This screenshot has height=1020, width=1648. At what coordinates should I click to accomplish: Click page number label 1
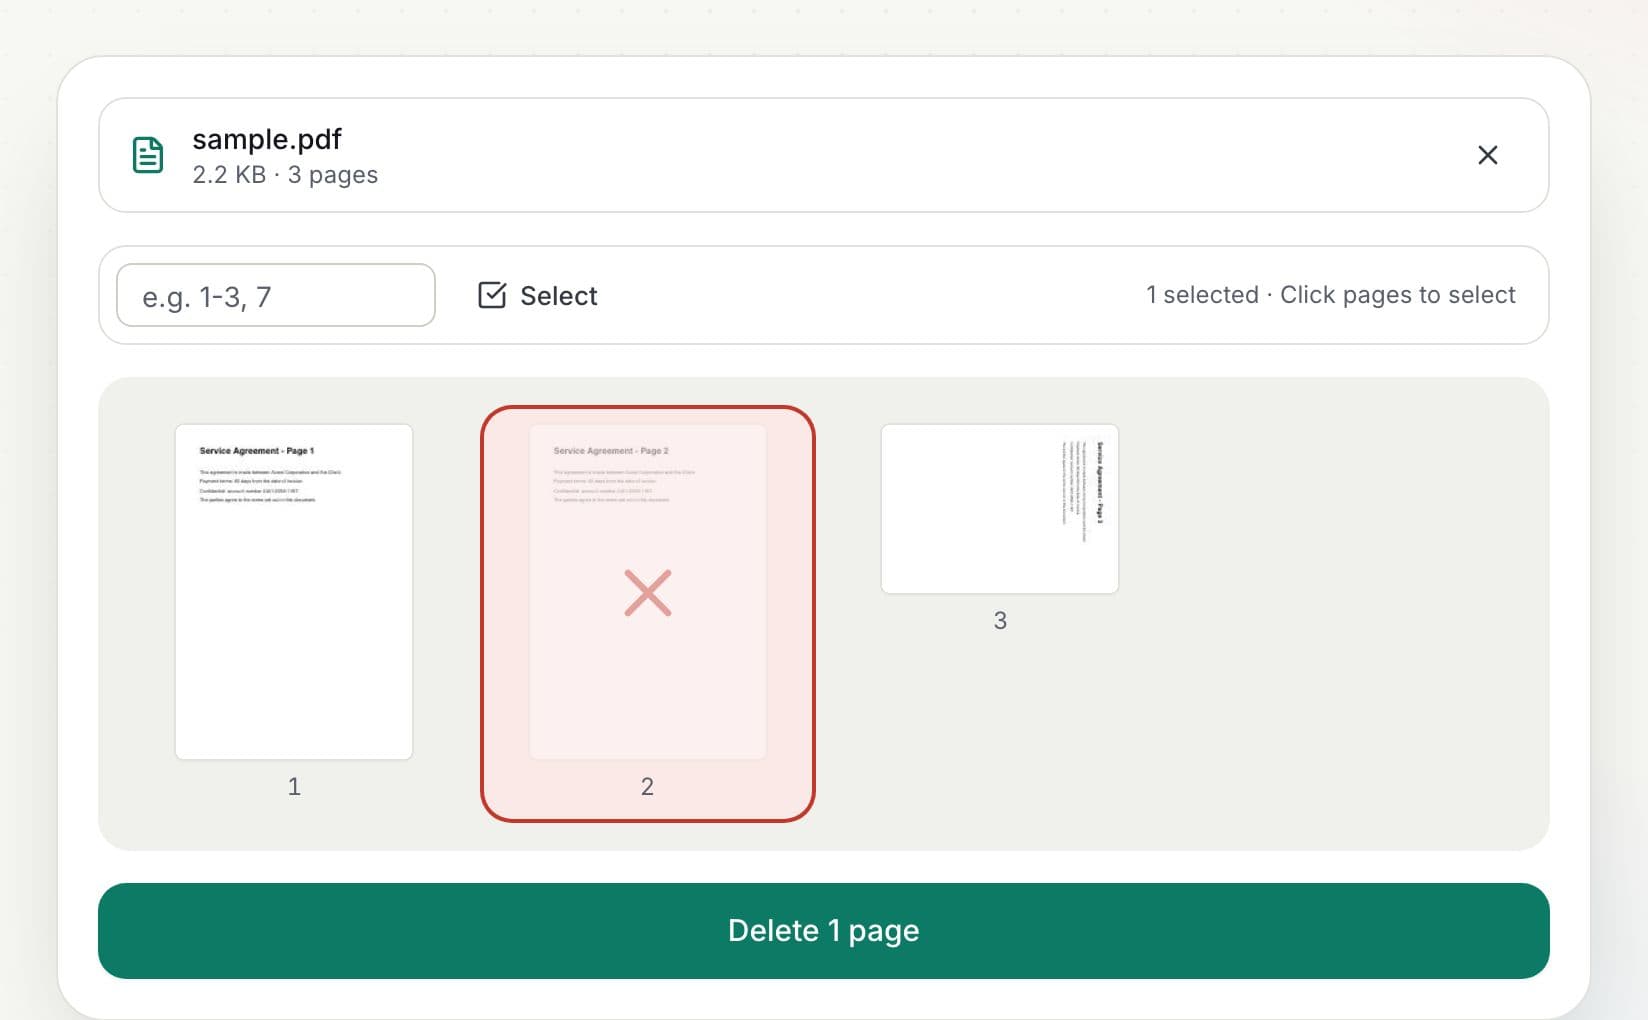294,787
